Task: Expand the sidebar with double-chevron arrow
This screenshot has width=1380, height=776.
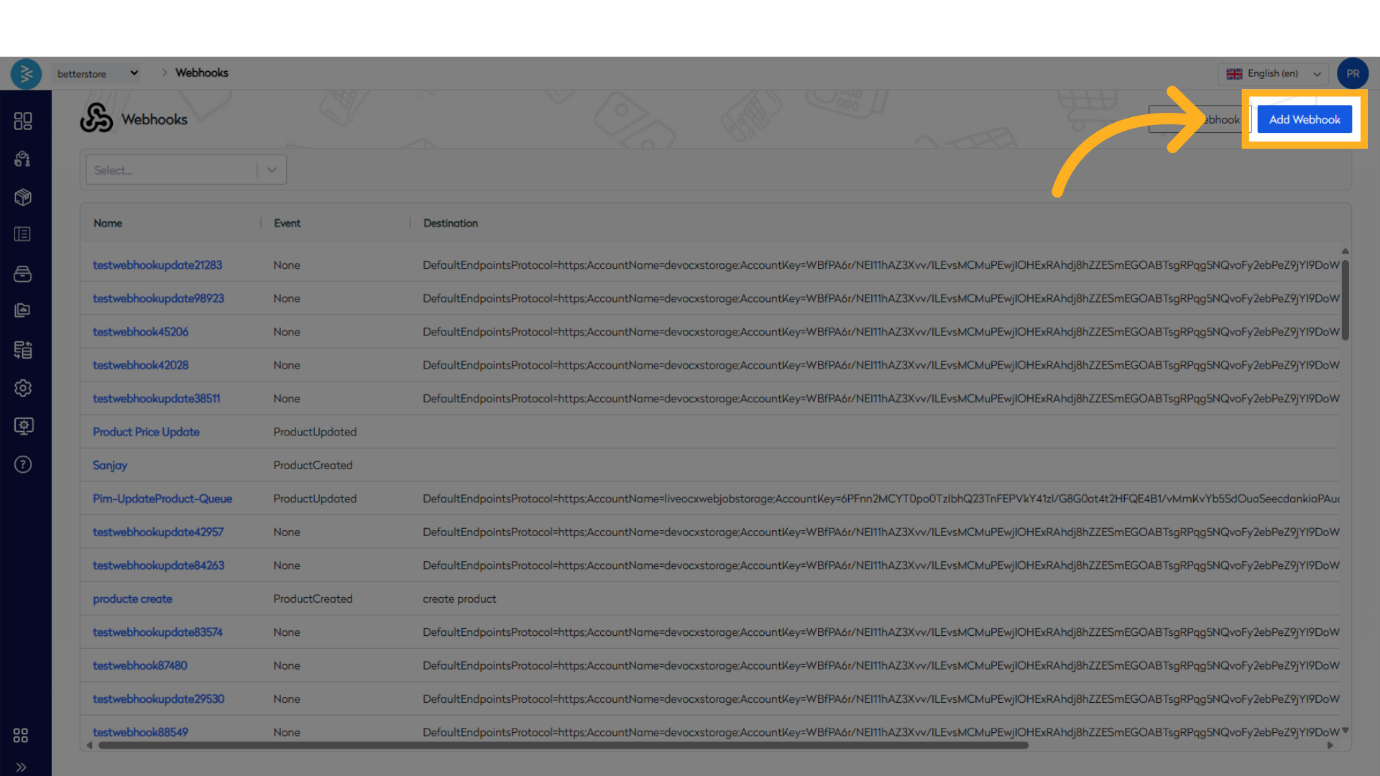Action: 21,767
